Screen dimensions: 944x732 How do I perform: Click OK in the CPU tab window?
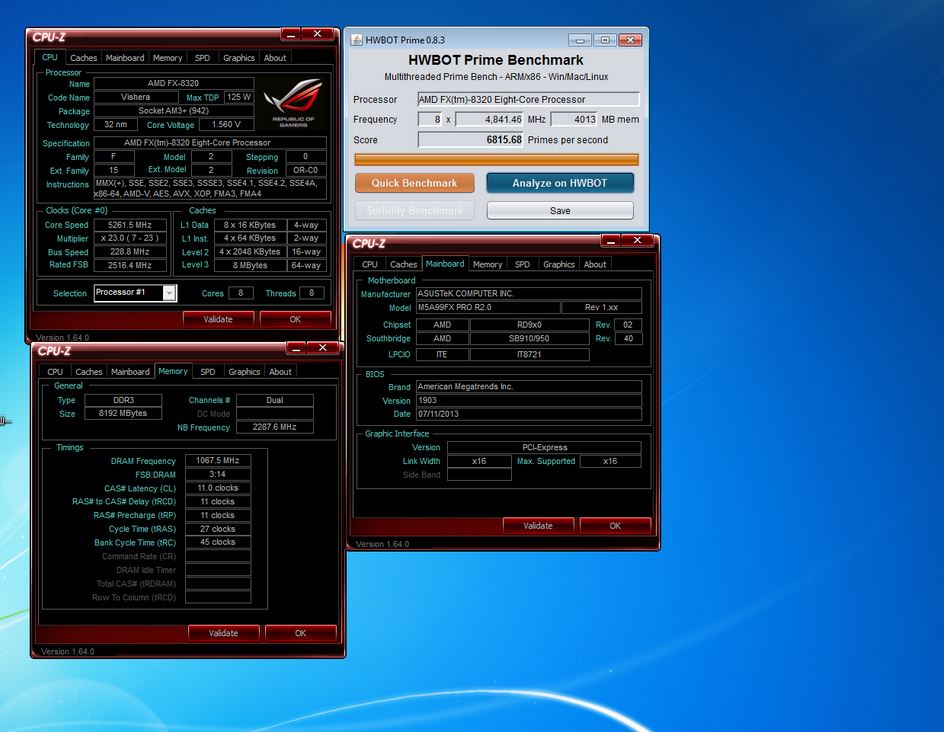tap(295, 319)
